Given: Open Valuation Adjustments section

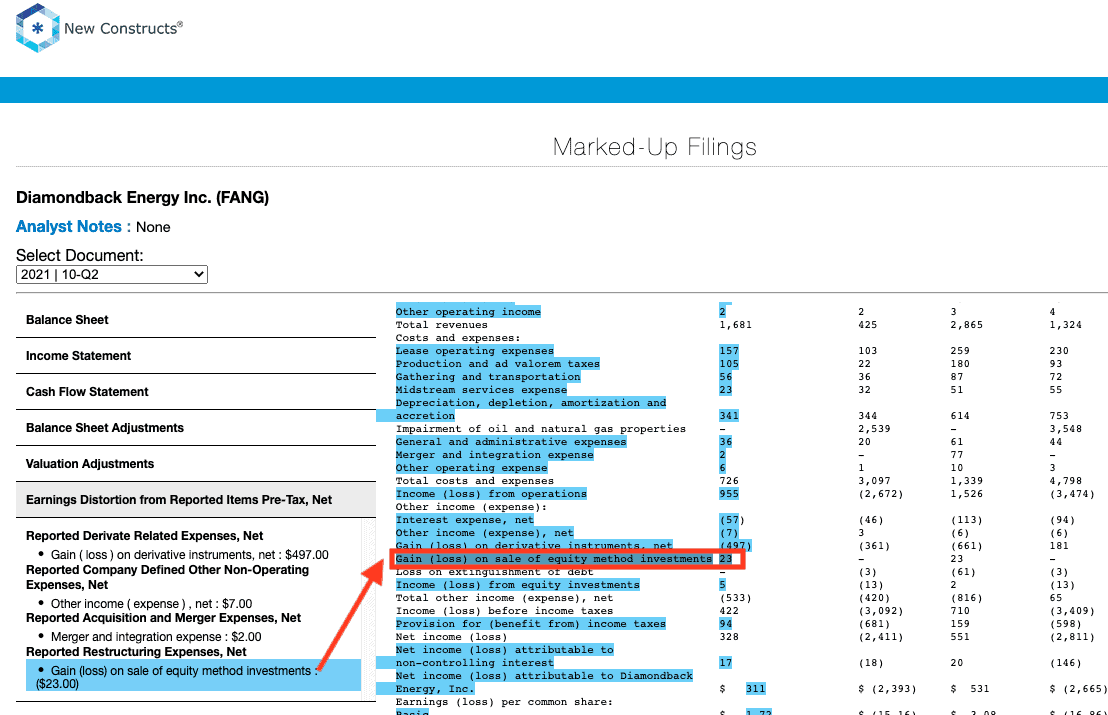Looking at the screenshot, I should coord(196,464).
